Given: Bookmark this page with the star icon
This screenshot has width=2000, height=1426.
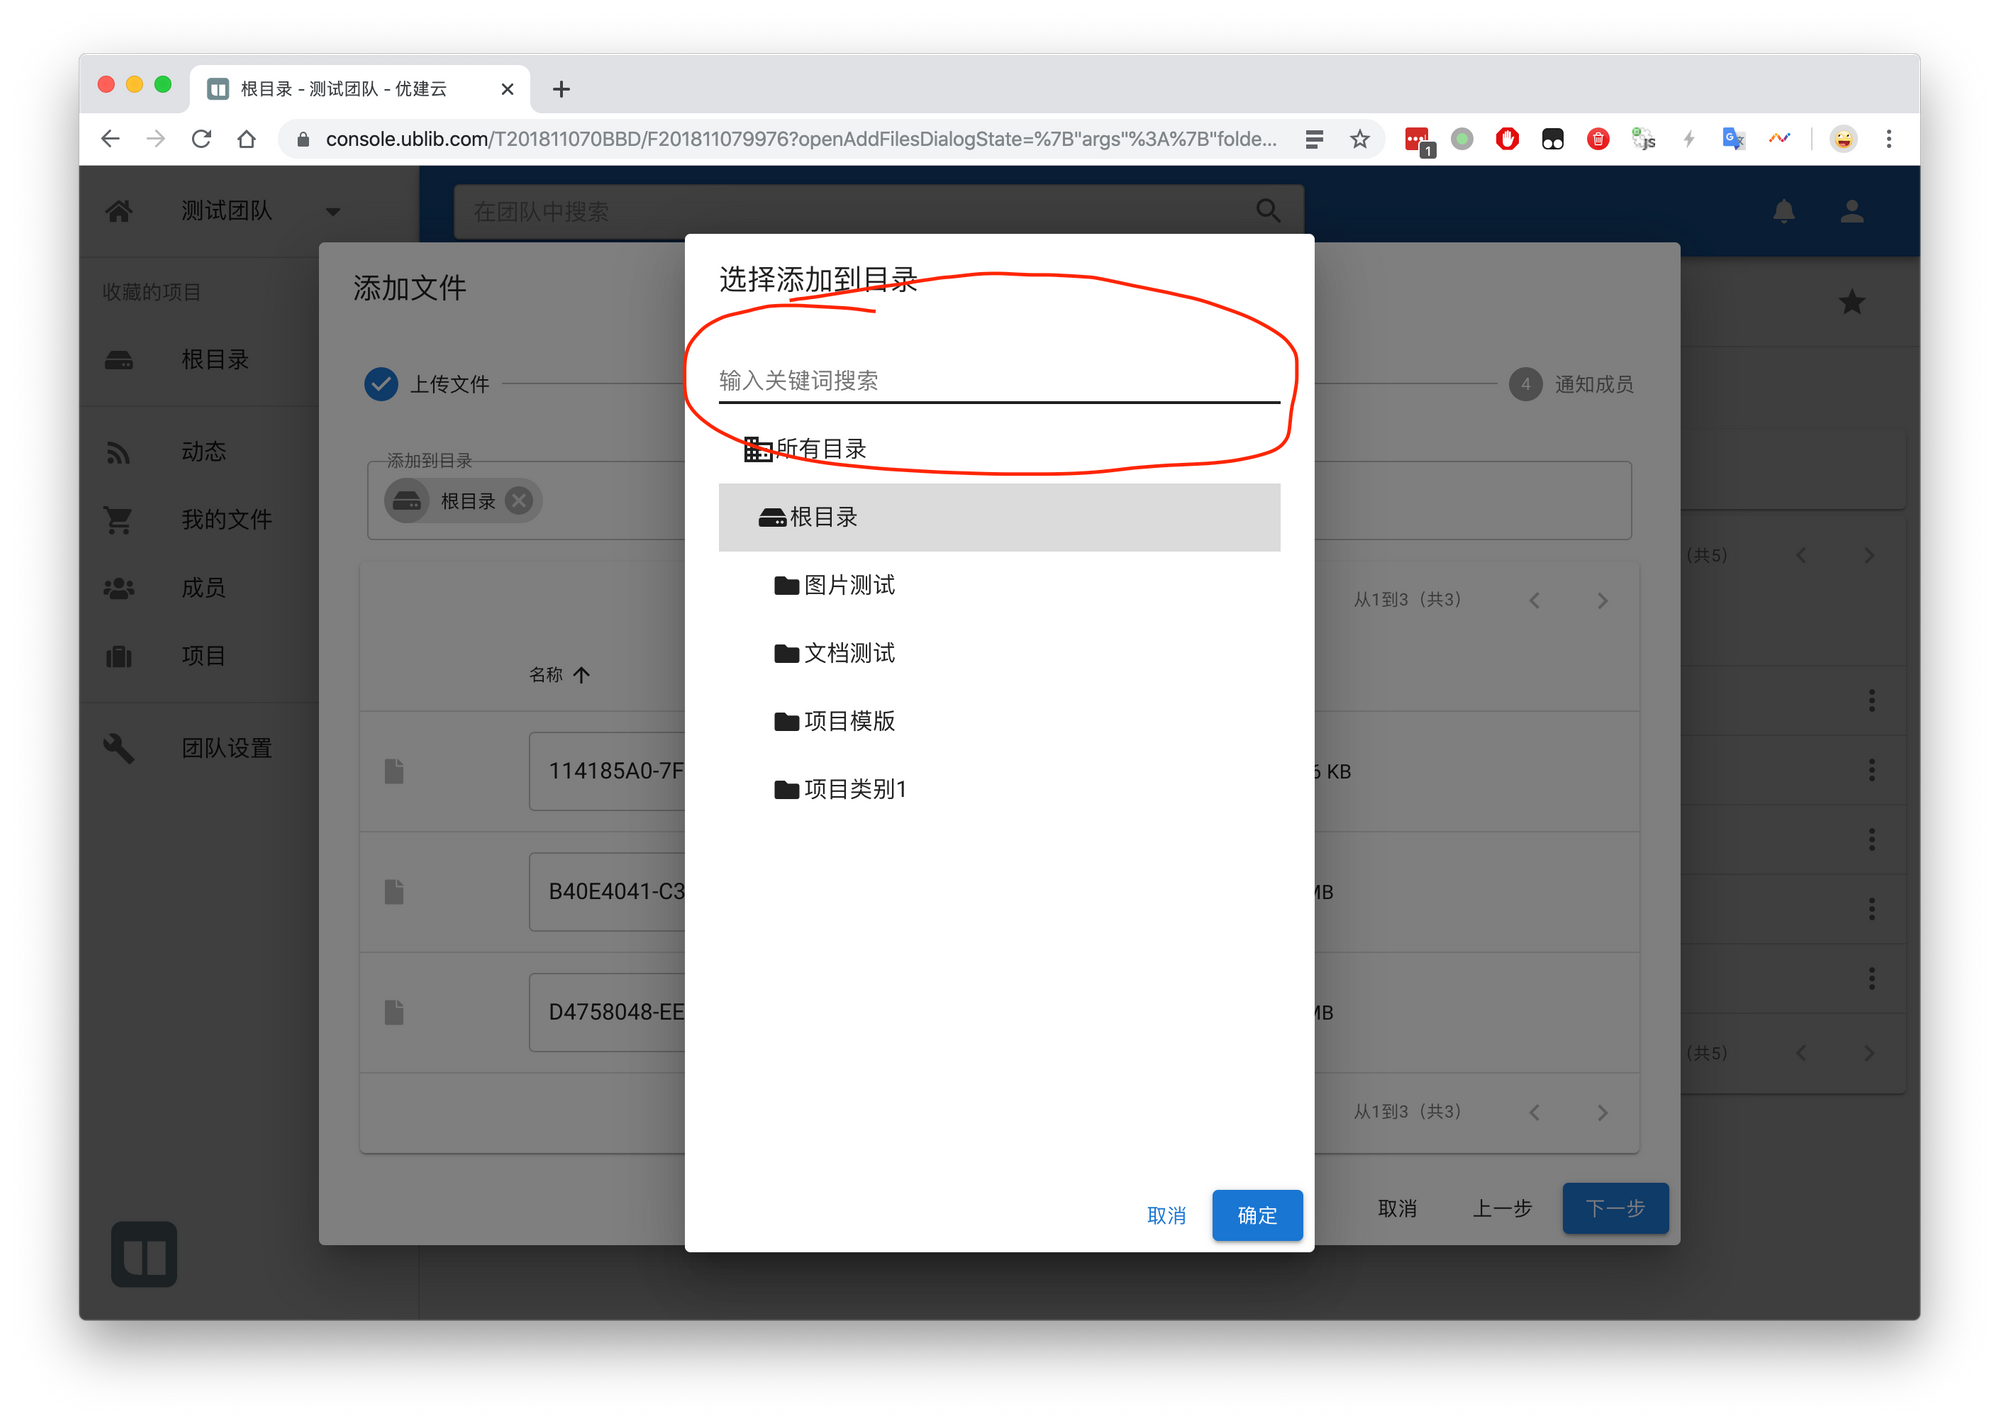Looking at the screenshot, I should coord(1359,139).
